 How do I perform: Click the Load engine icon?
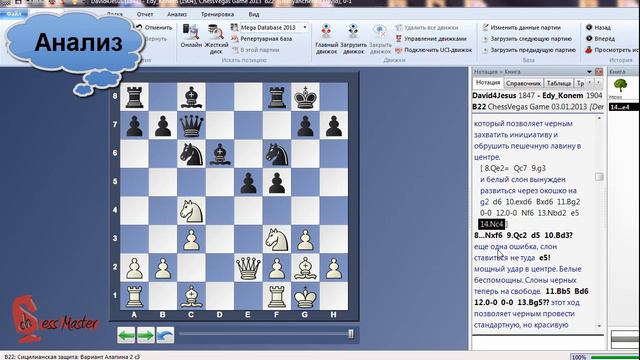(x=353, y=39)
